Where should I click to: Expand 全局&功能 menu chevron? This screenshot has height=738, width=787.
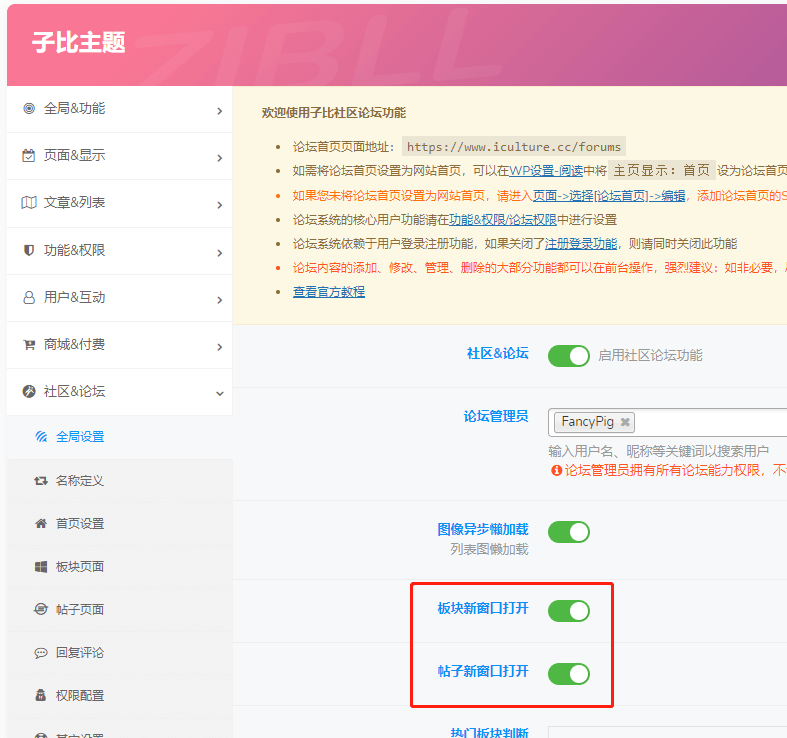click(x=219, y=111)
